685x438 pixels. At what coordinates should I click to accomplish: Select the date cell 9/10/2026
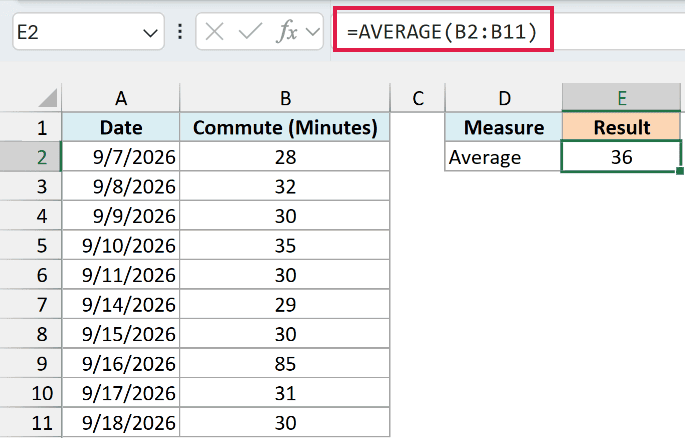[121, 245]
